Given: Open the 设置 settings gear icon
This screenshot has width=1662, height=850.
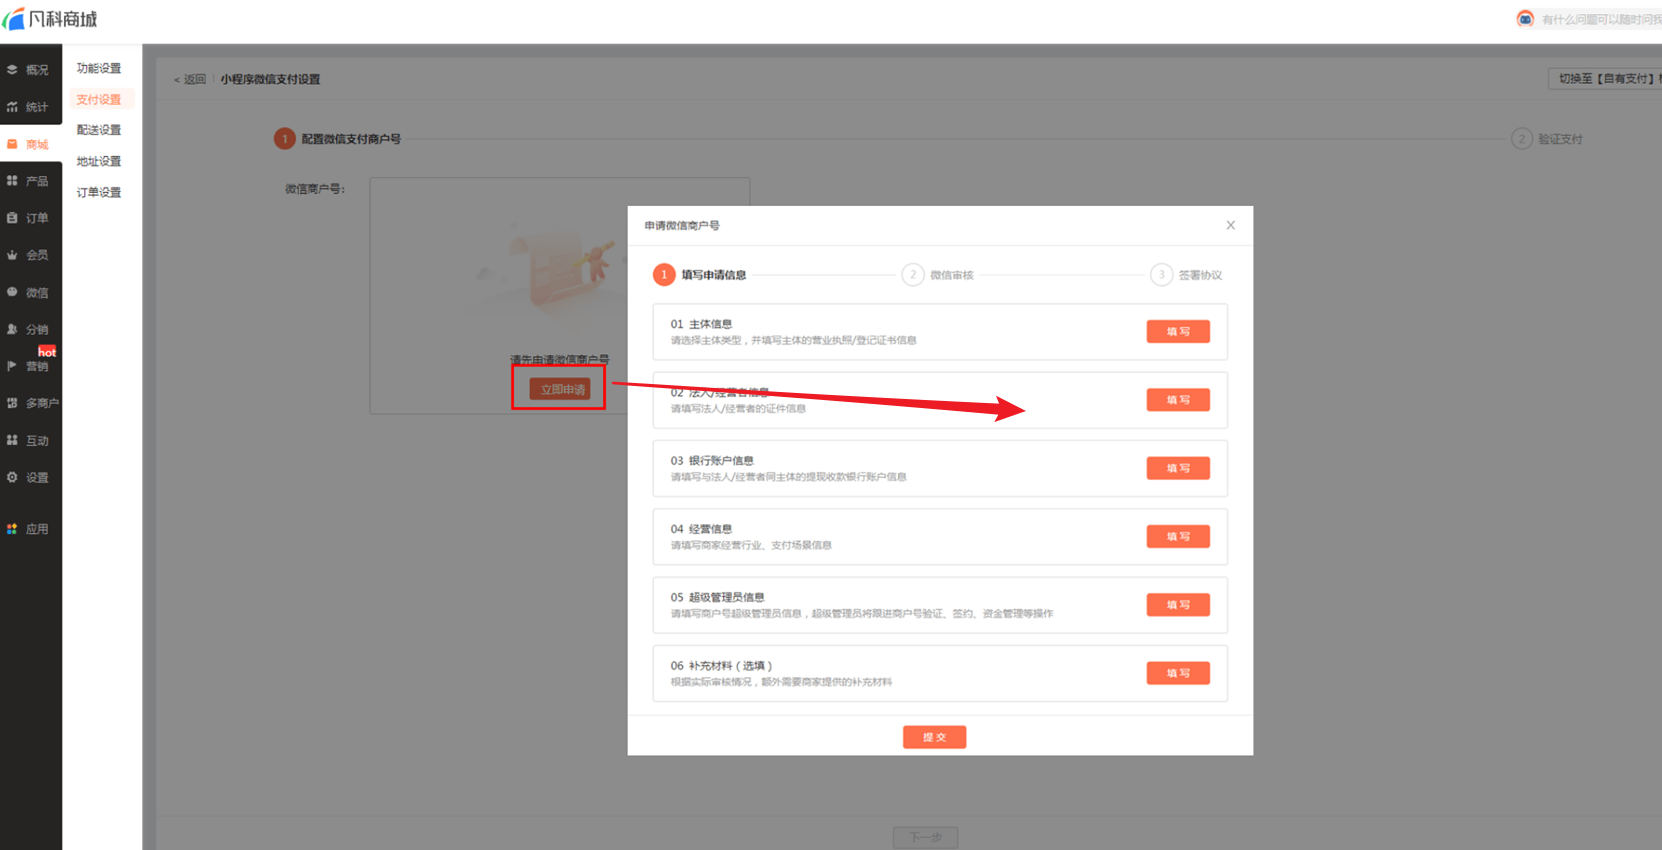Looking at the screenshot, I should click(12, 477).
